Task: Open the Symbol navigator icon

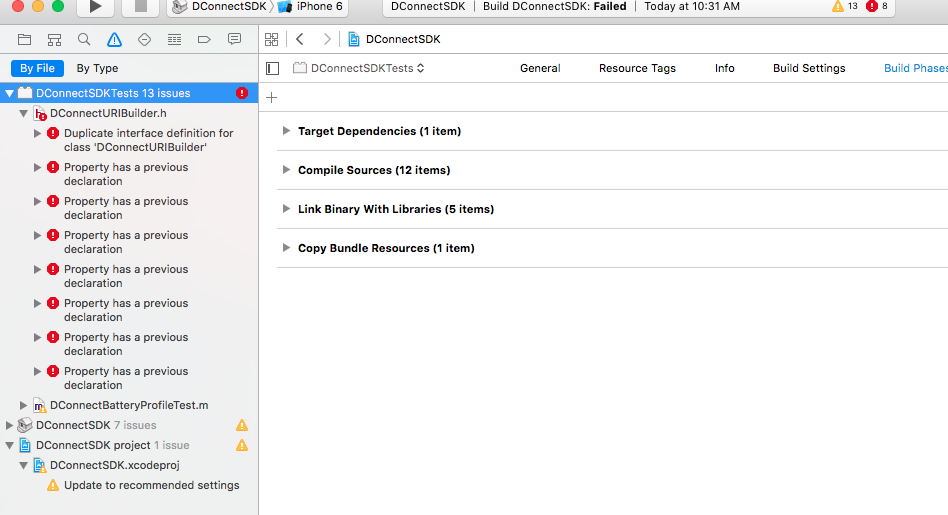Action: [x=54, y=39]
